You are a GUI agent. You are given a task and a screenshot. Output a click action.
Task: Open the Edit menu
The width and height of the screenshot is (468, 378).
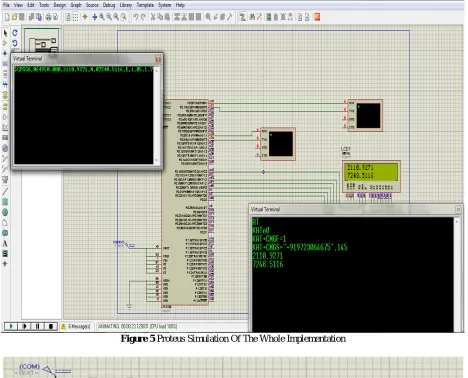click(31, 5)
